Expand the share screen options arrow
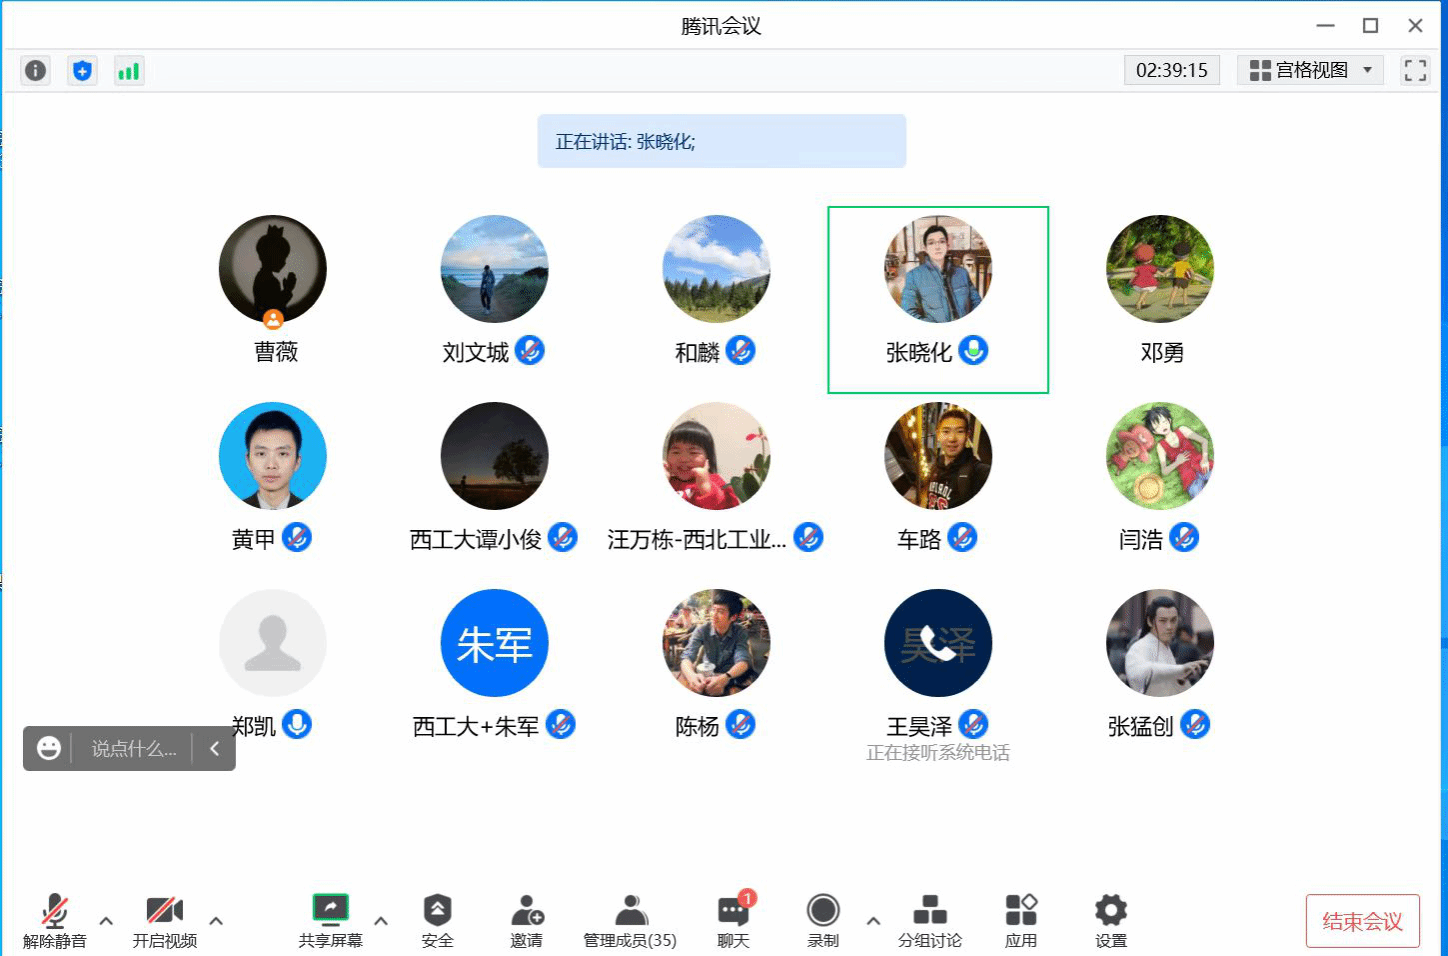Screen dimensions: 1448x956 381,921
